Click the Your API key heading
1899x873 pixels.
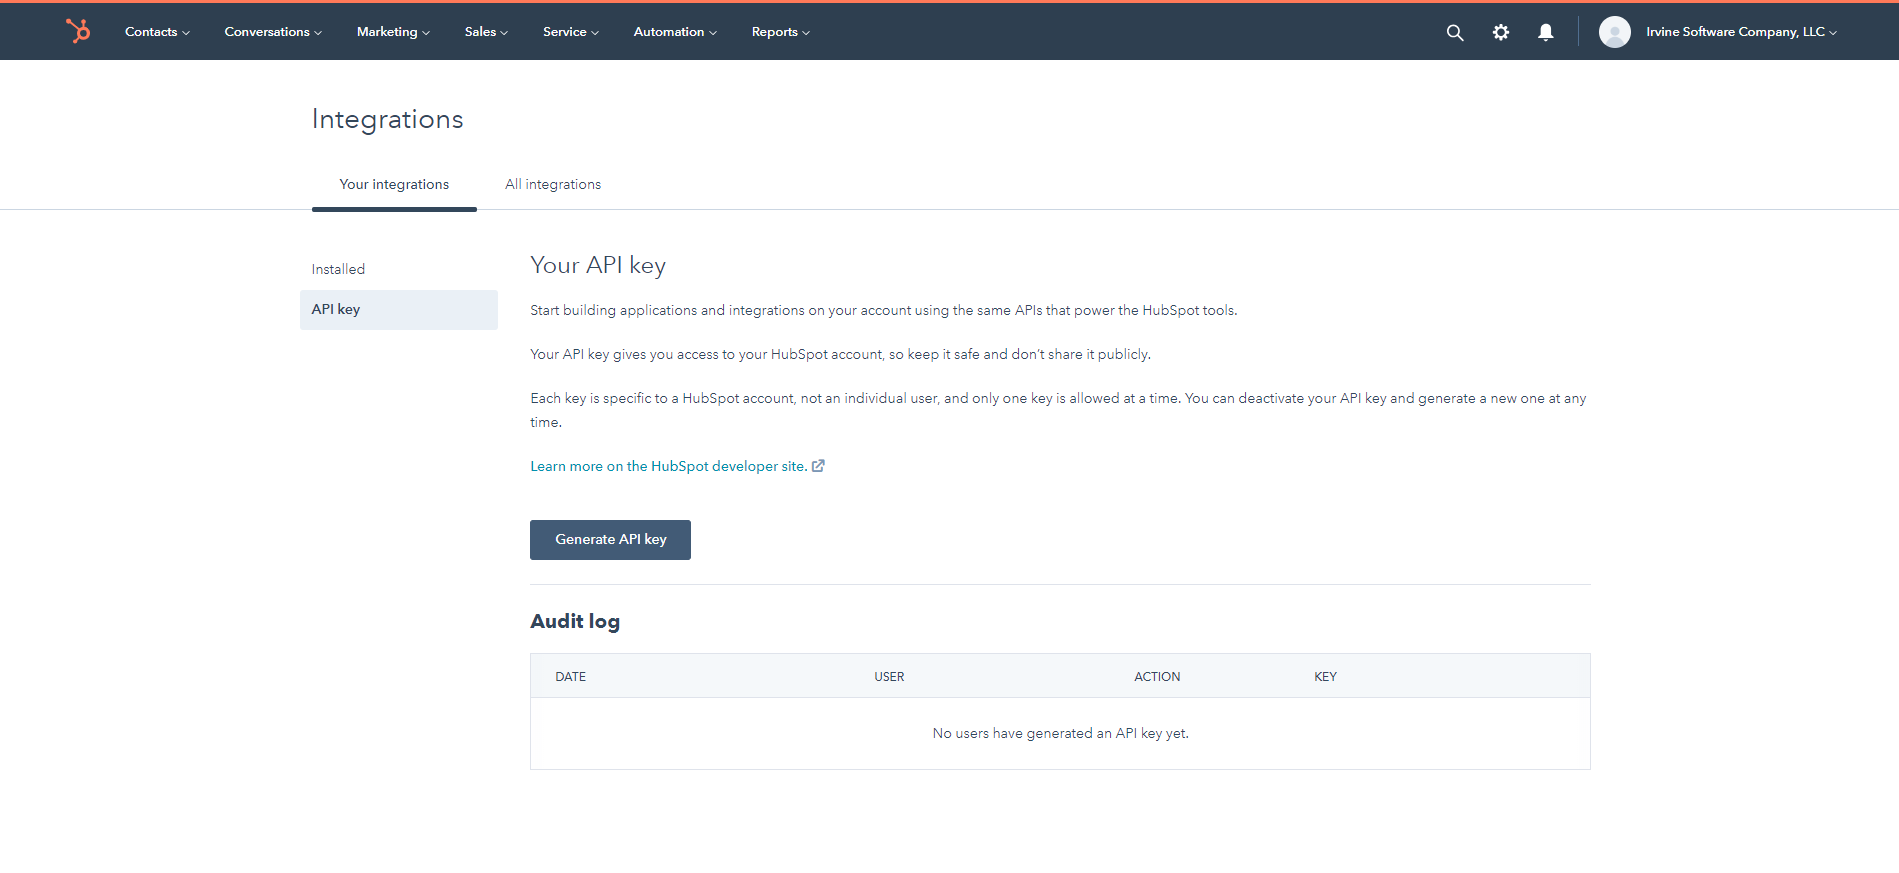click(598, 265)
